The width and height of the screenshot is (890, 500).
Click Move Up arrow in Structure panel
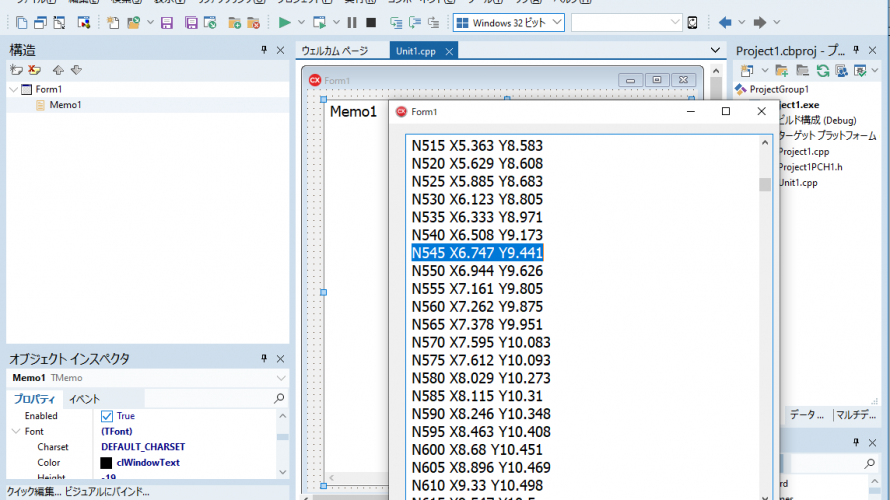pyautogui.click(x=58, y=70)
